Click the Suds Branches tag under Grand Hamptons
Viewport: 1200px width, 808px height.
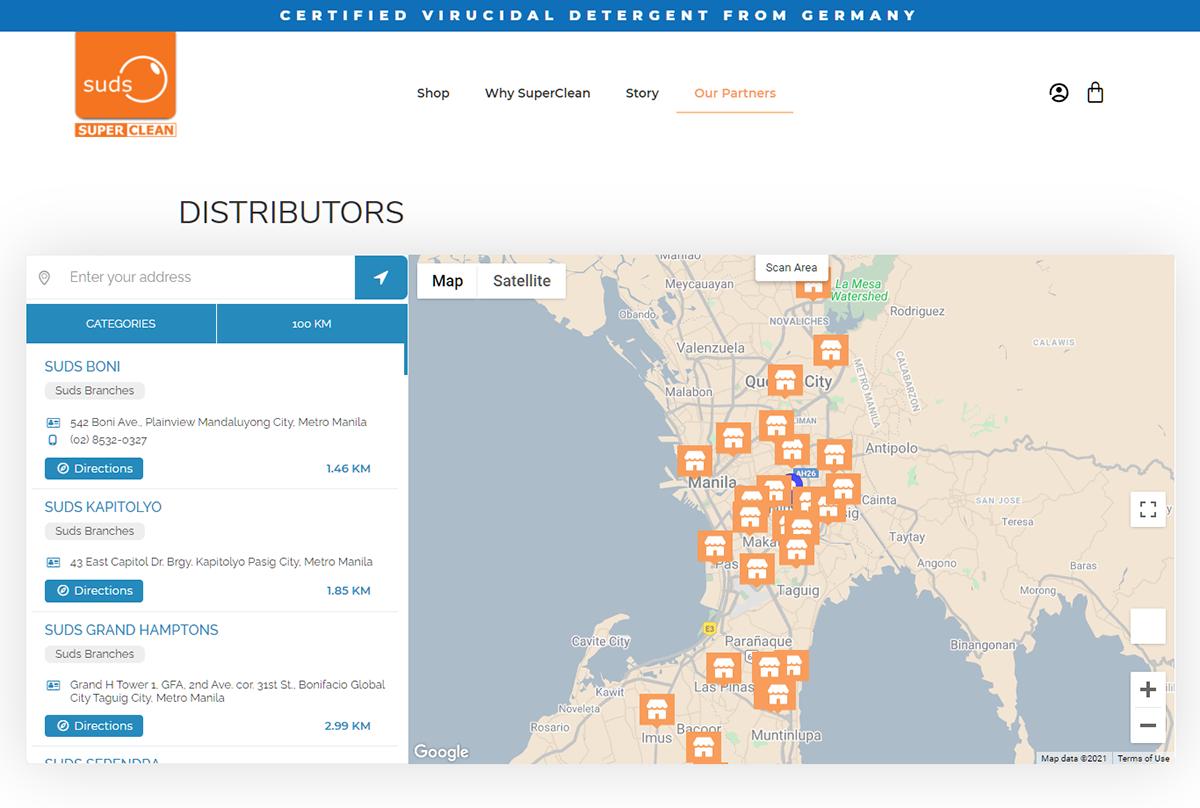click(95, 654)
